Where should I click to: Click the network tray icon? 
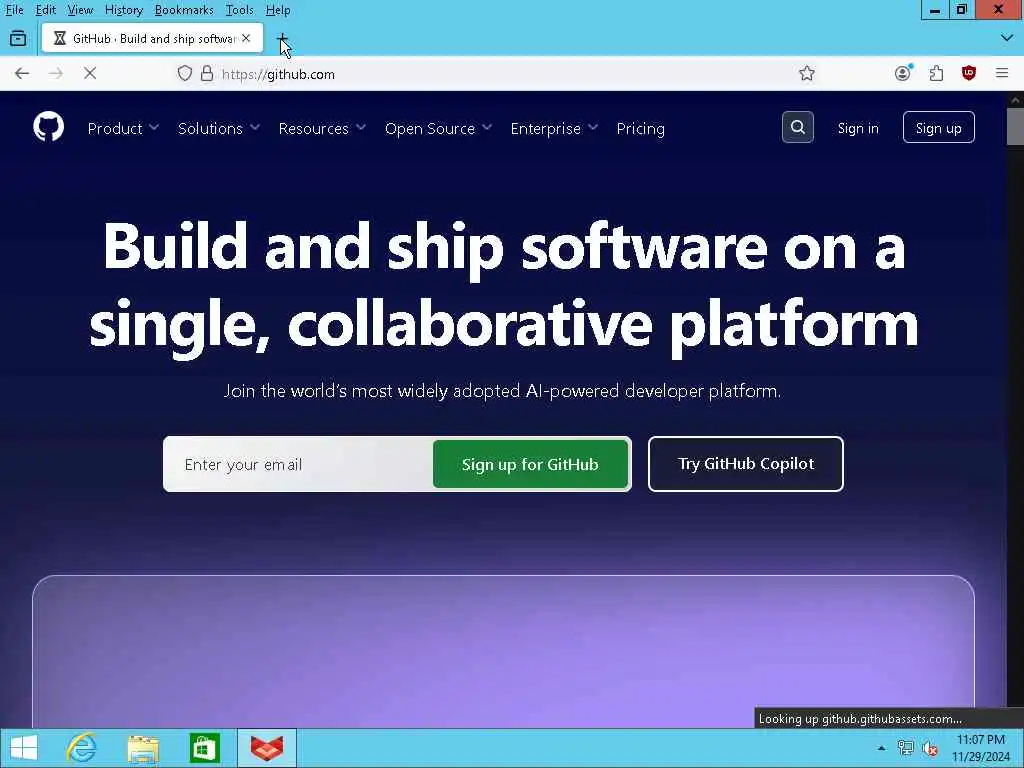point(905,748)
